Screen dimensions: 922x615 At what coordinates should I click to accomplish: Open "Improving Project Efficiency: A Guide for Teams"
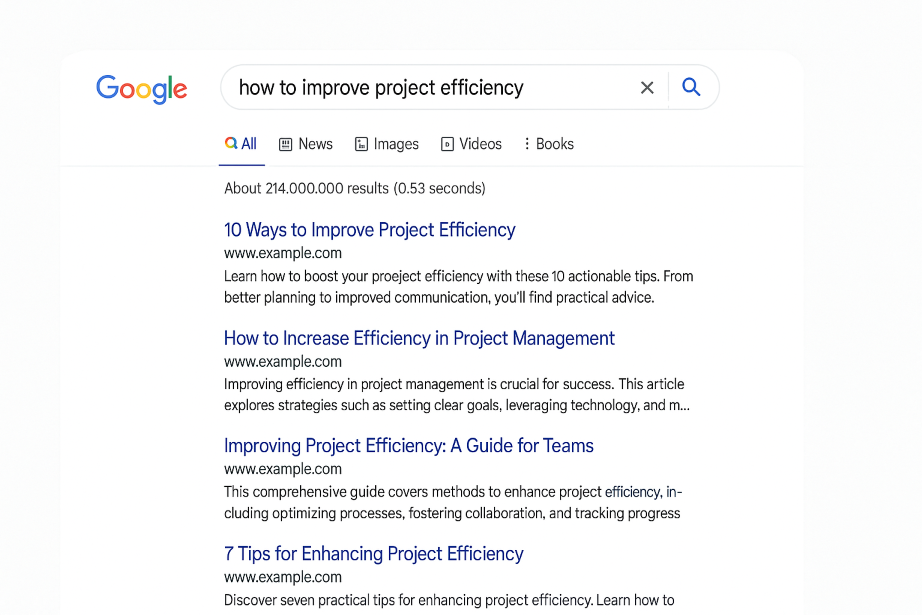[408, 446]
